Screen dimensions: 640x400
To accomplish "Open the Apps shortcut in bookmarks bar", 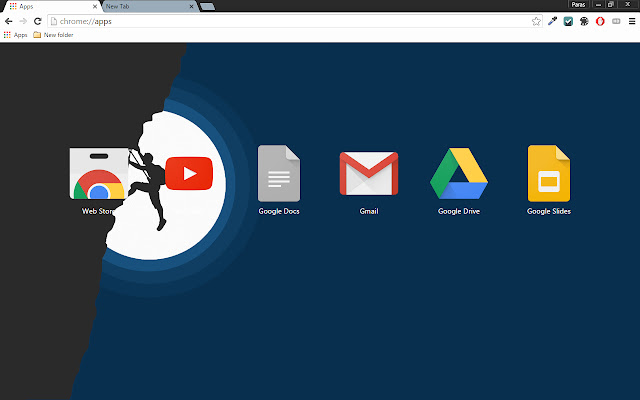I will coord(16,35).
